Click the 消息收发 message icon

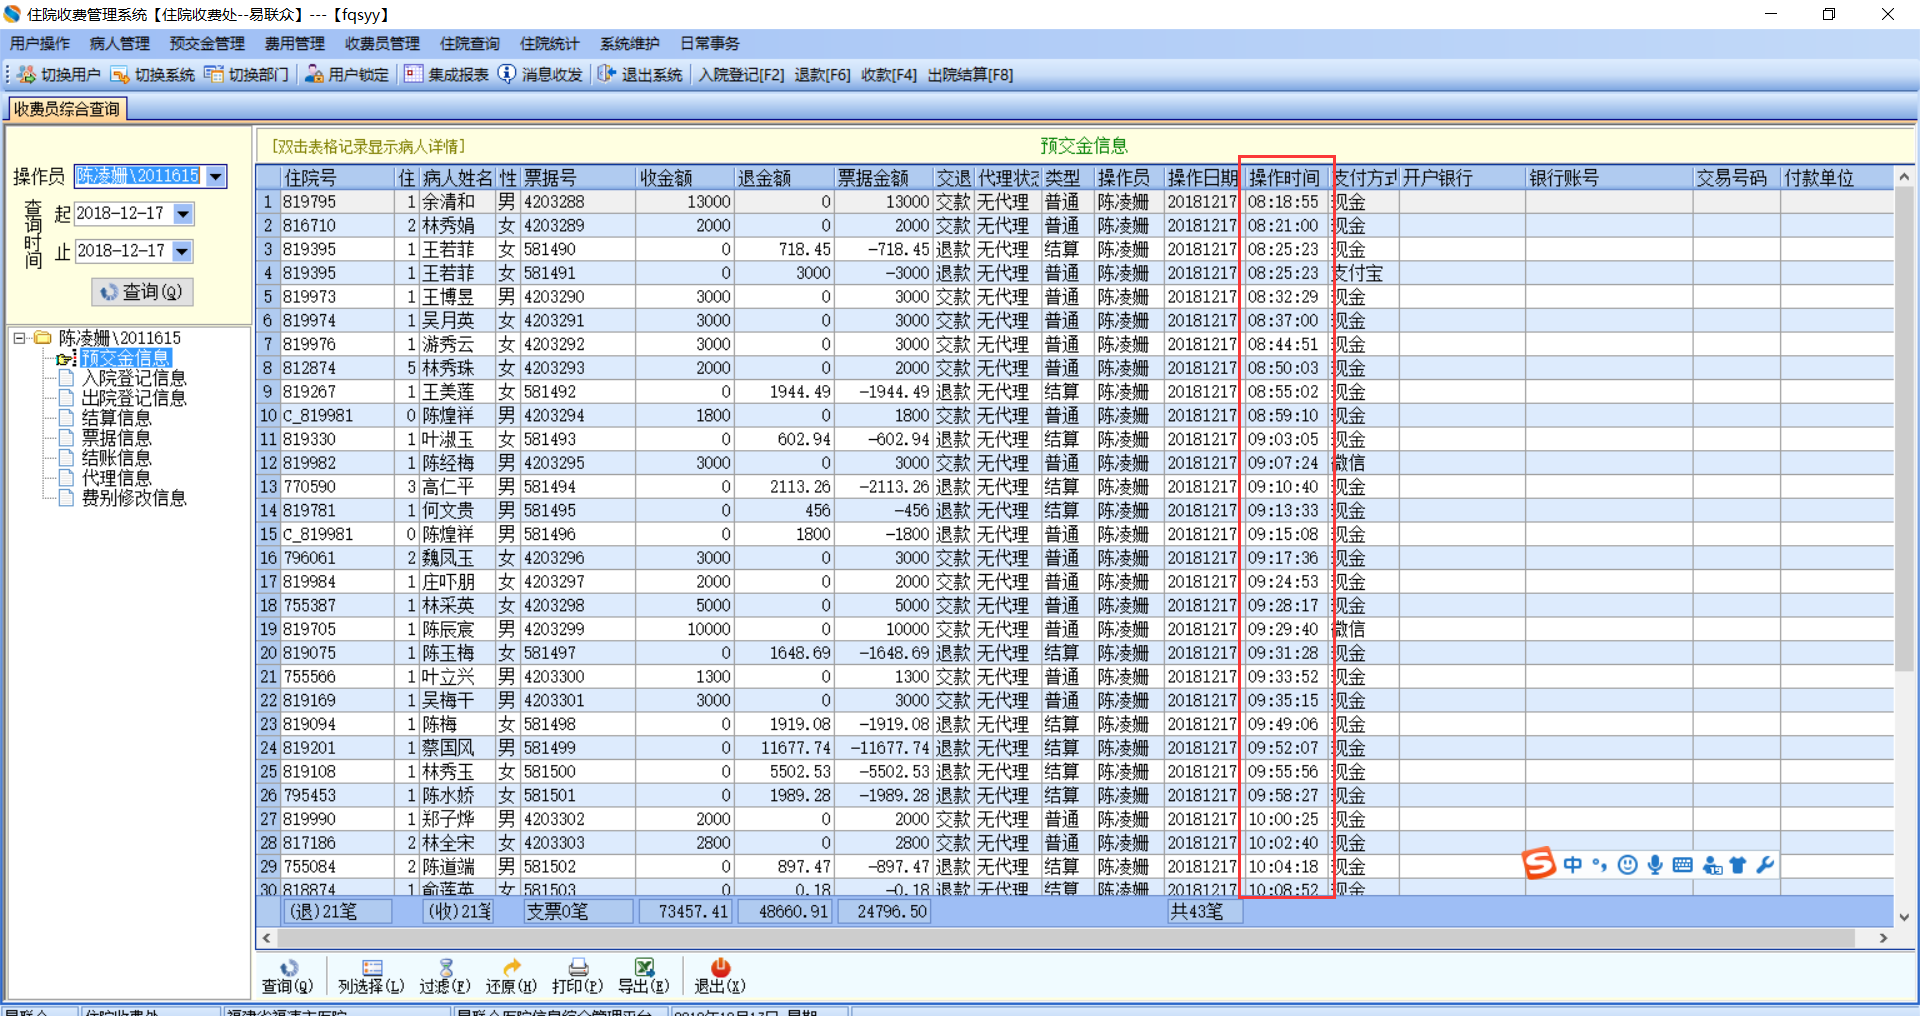507,75
